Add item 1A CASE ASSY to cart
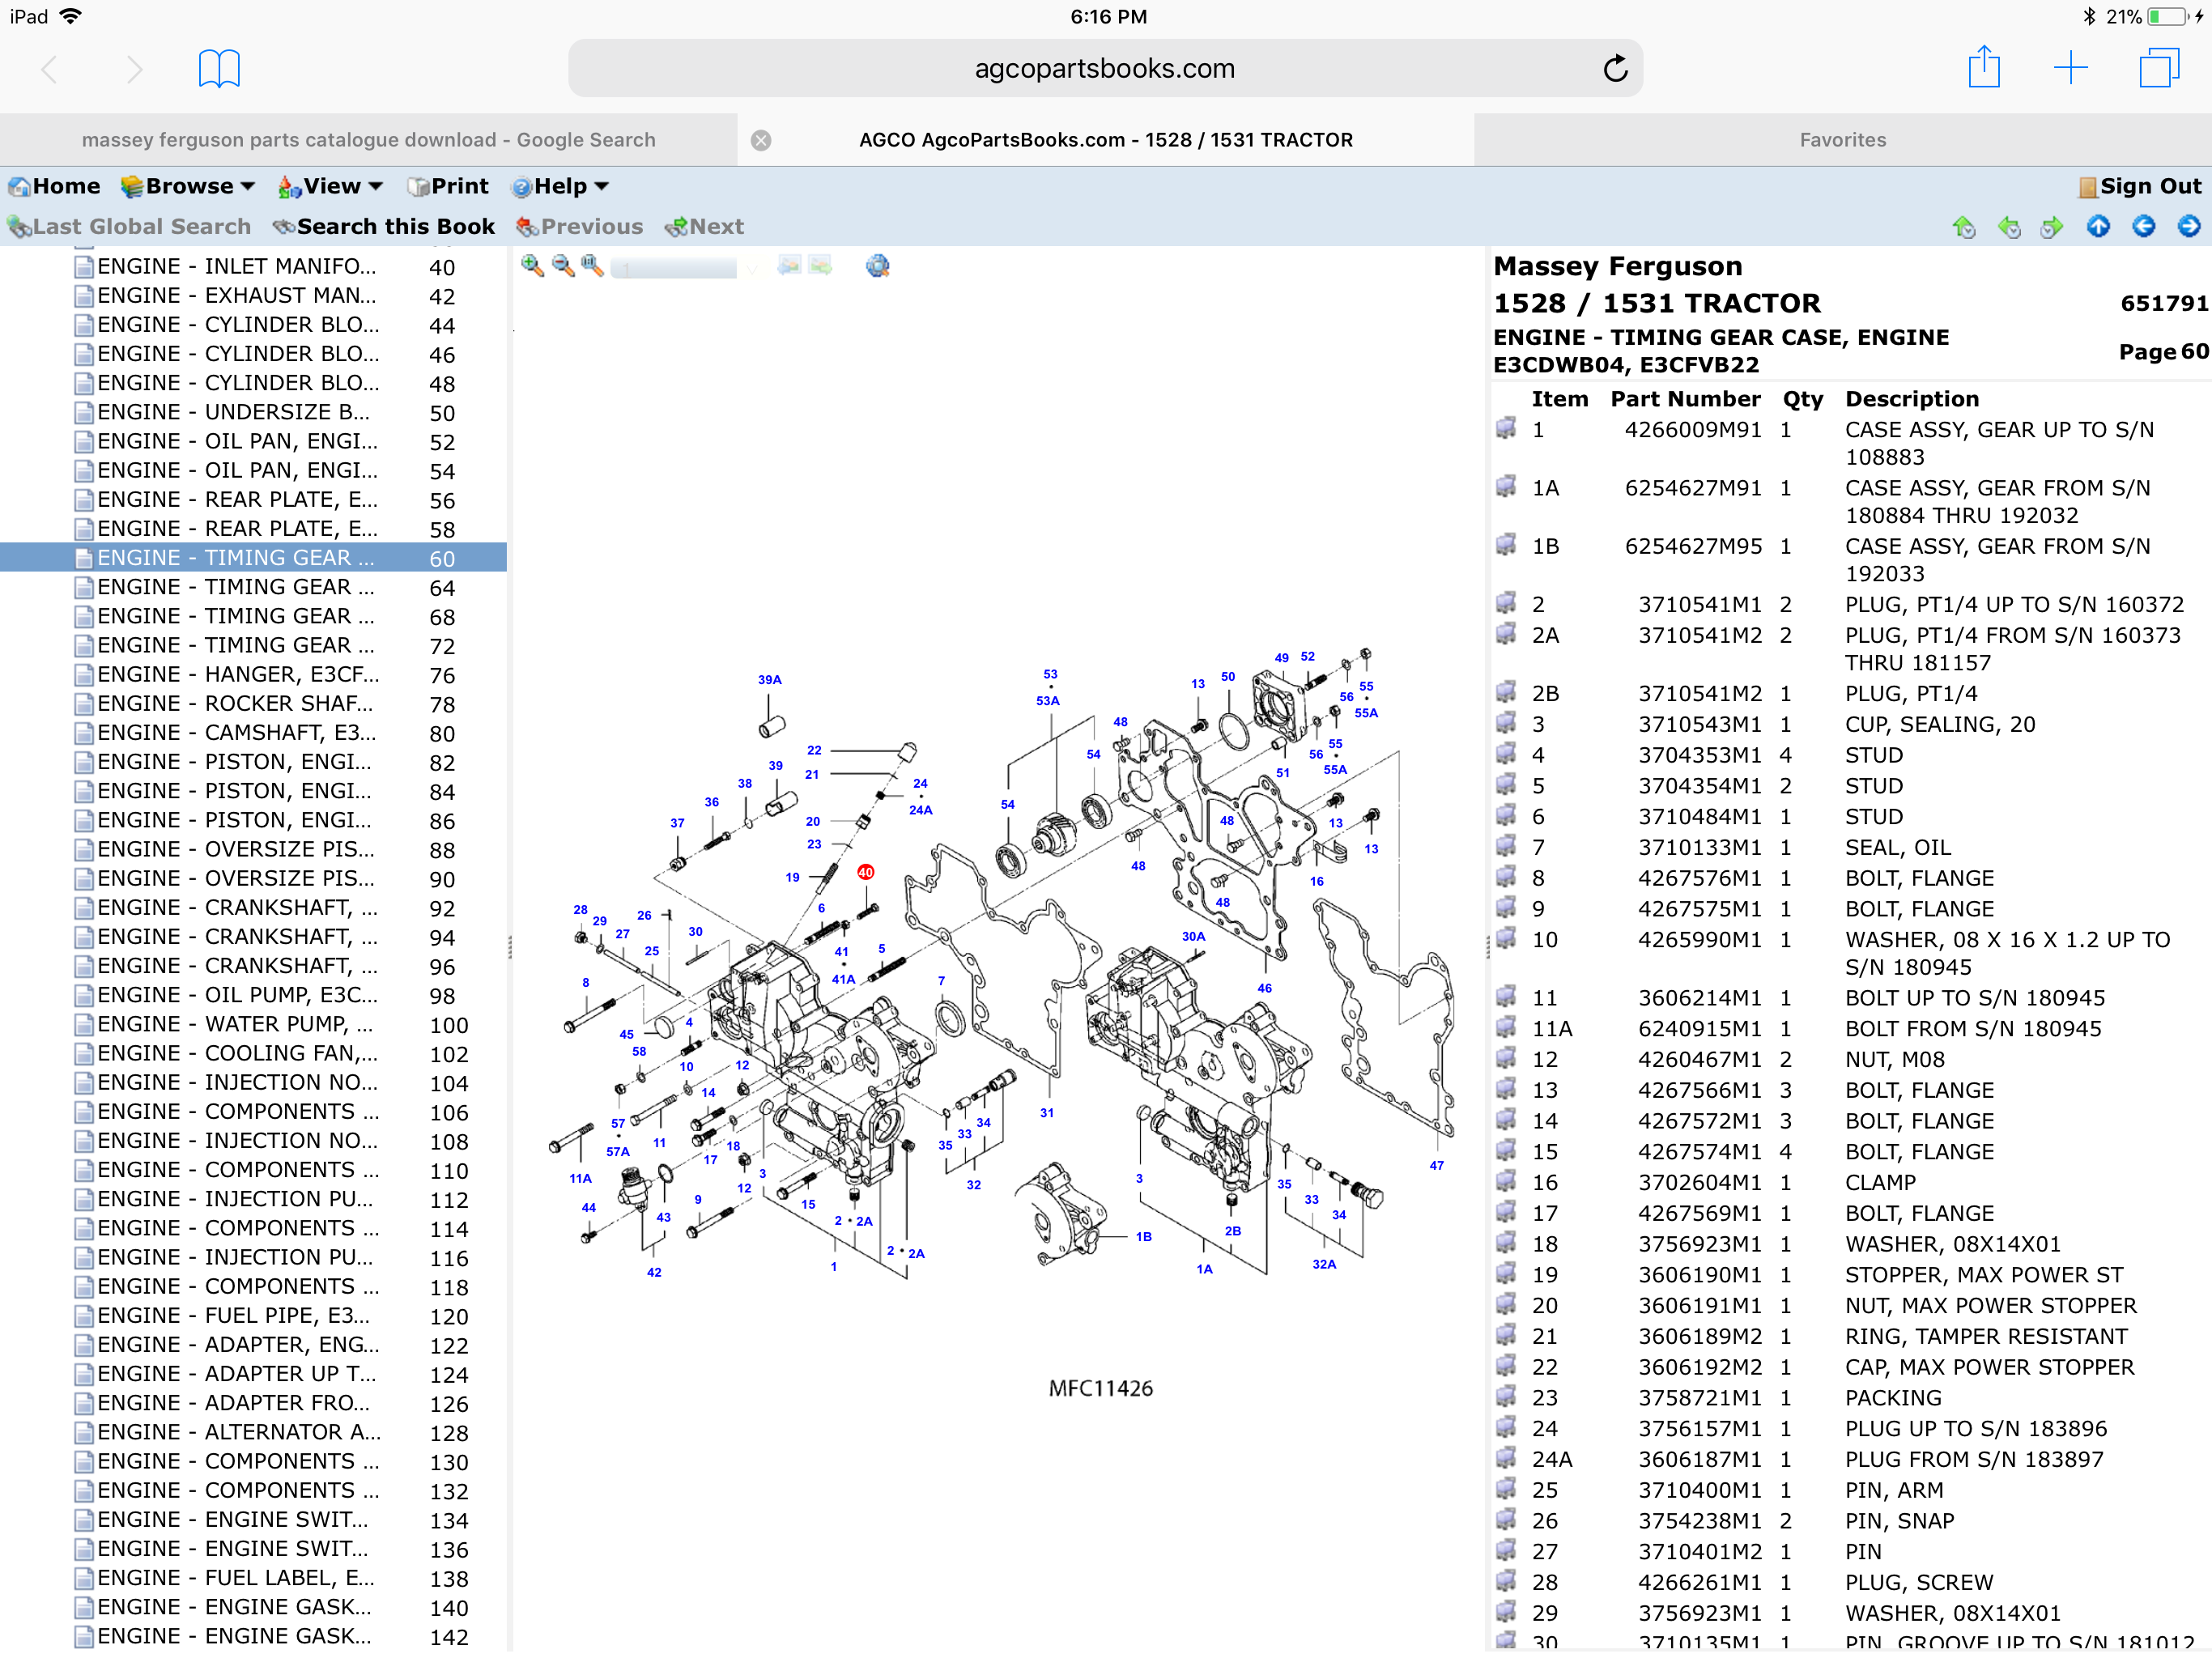Image resolution: width=2212 pixels, height=1658 pixels. (x=1505, y=487)
